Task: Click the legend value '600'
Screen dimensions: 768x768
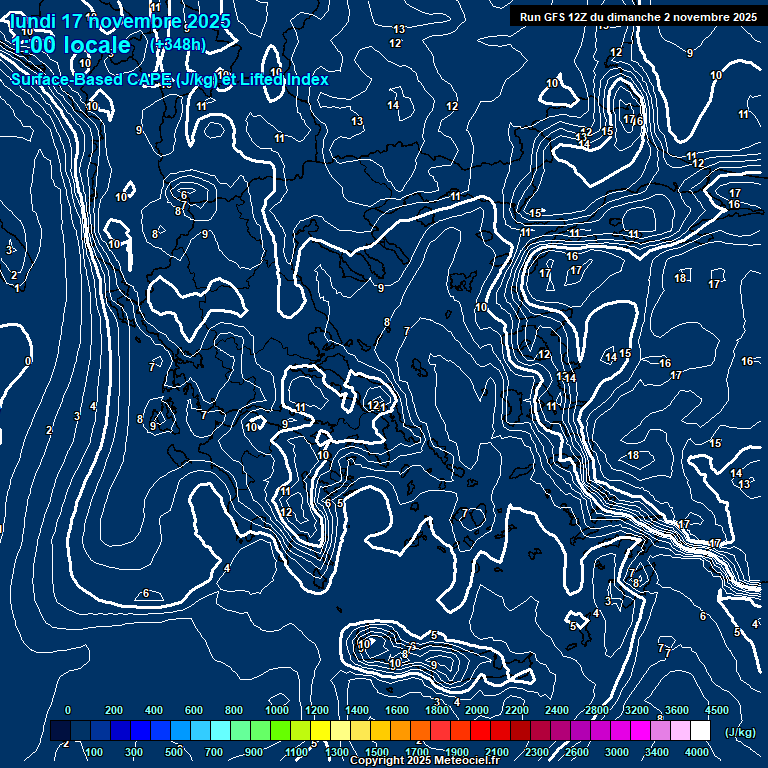Action: pos(193,710)
